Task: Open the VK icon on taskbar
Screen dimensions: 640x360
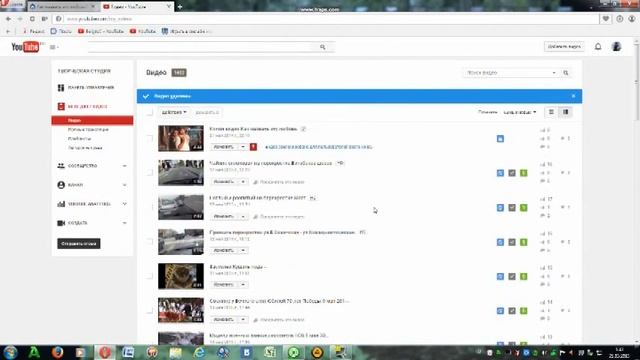Action: [x=247, y=352]
